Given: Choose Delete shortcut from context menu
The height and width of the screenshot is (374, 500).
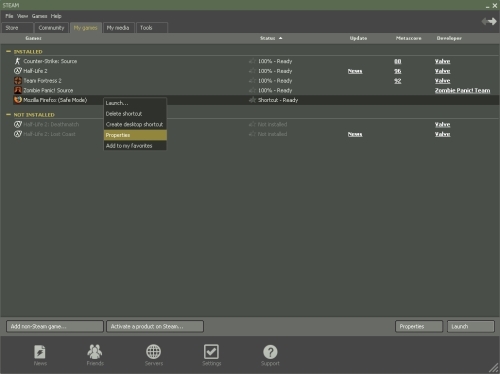Looking at the screenshot, I should pyautogui.click(x=135, y=114).
